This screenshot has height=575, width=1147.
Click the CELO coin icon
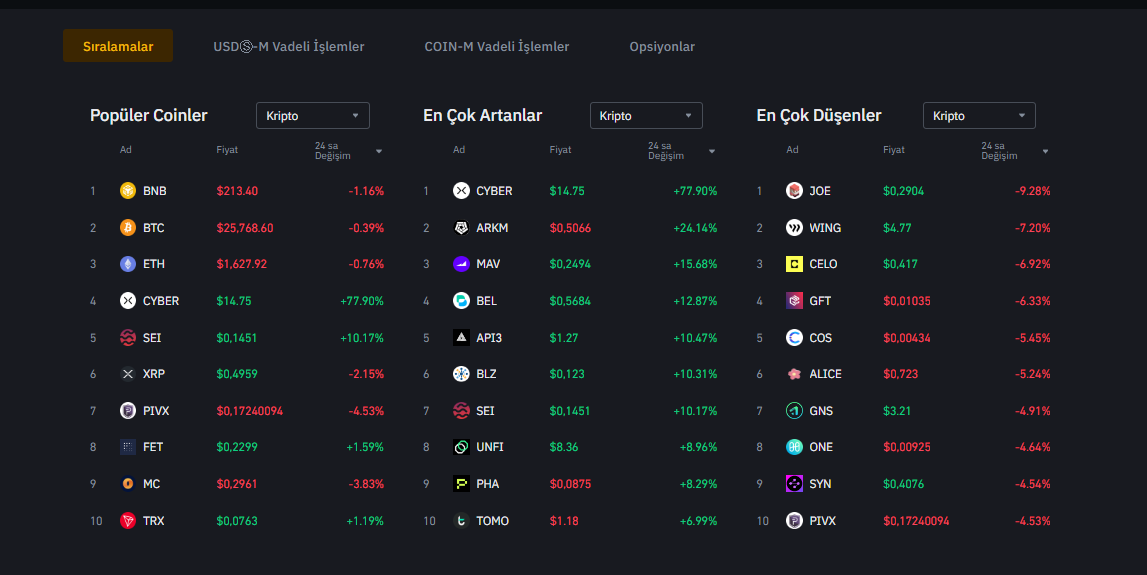click(794, 264)
